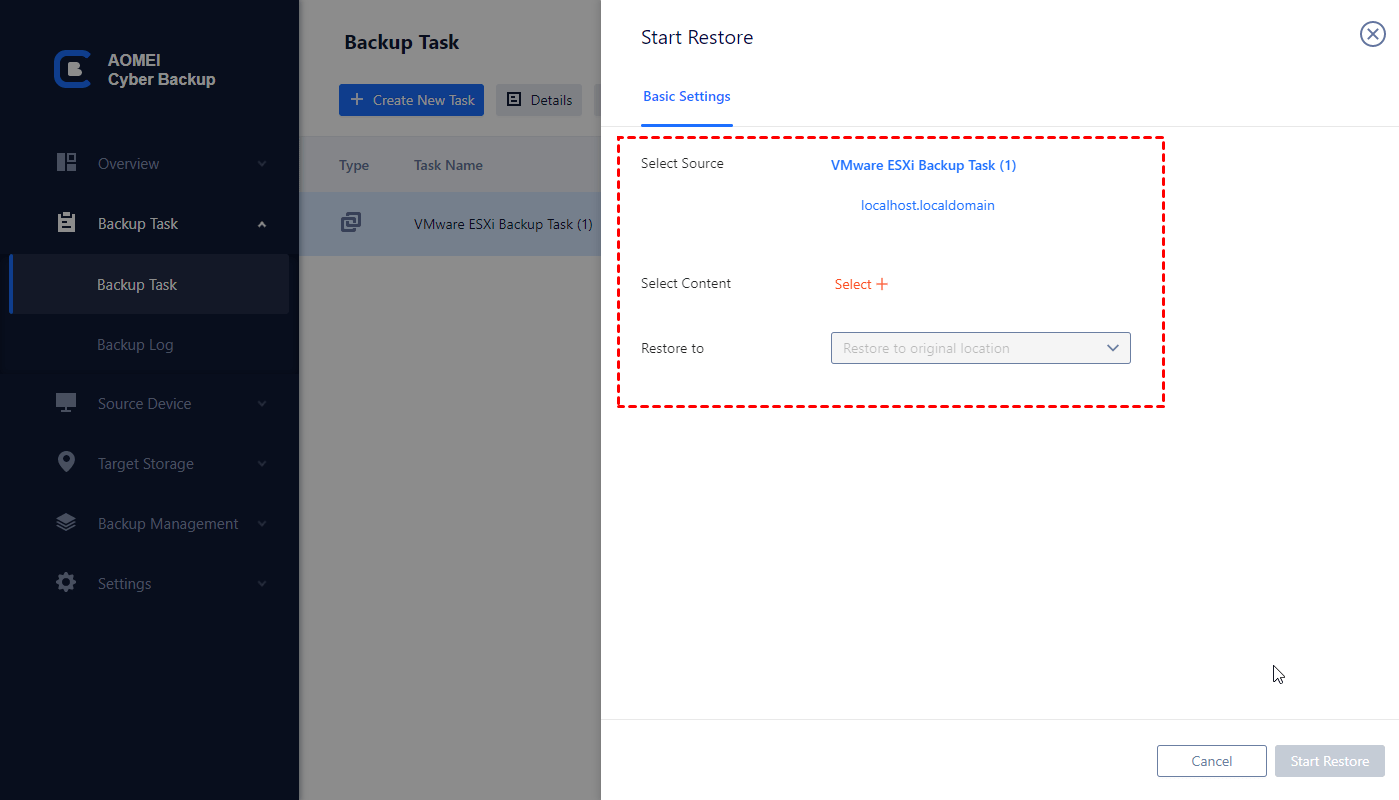
Task: Click the Restore to label
Action: coord(672,348)
